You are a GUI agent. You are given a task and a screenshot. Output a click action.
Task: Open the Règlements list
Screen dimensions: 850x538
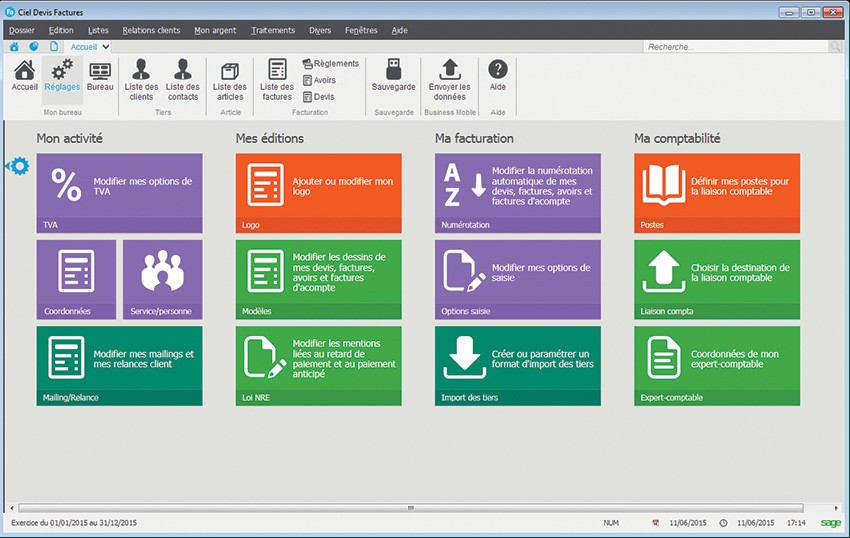pyautogui.click(x=331, y=64)
